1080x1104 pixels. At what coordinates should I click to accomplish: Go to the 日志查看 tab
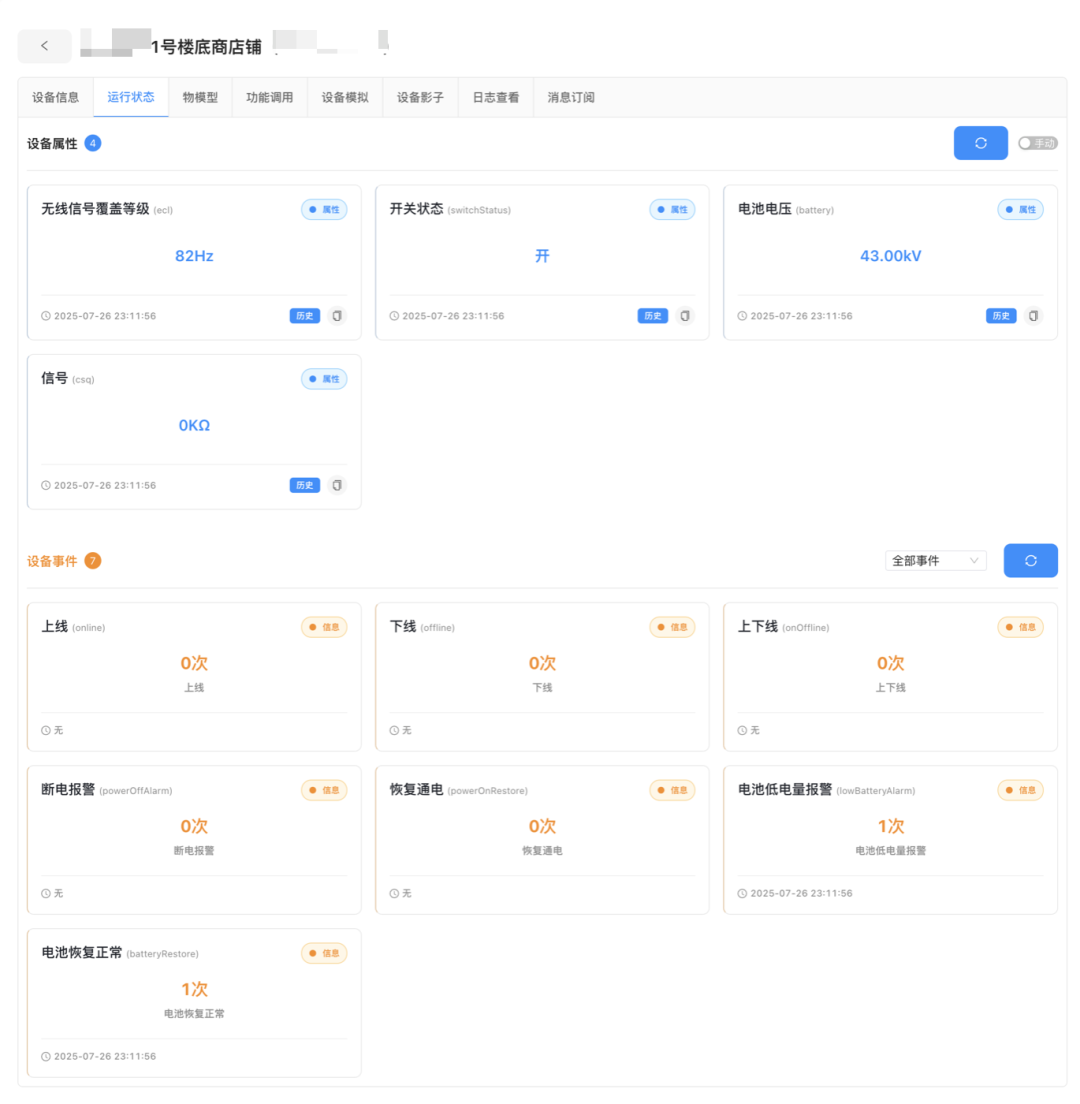point(496,97)
